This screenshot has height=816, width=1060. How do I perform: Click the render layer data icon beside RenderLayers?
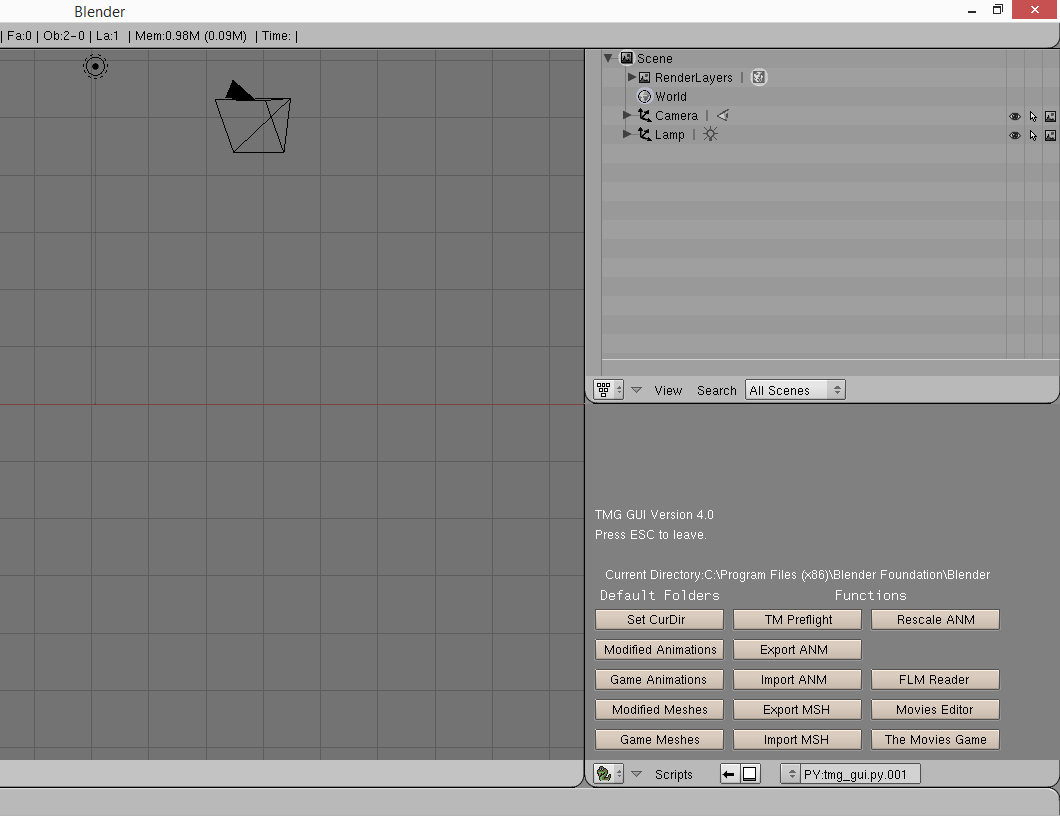759,77
